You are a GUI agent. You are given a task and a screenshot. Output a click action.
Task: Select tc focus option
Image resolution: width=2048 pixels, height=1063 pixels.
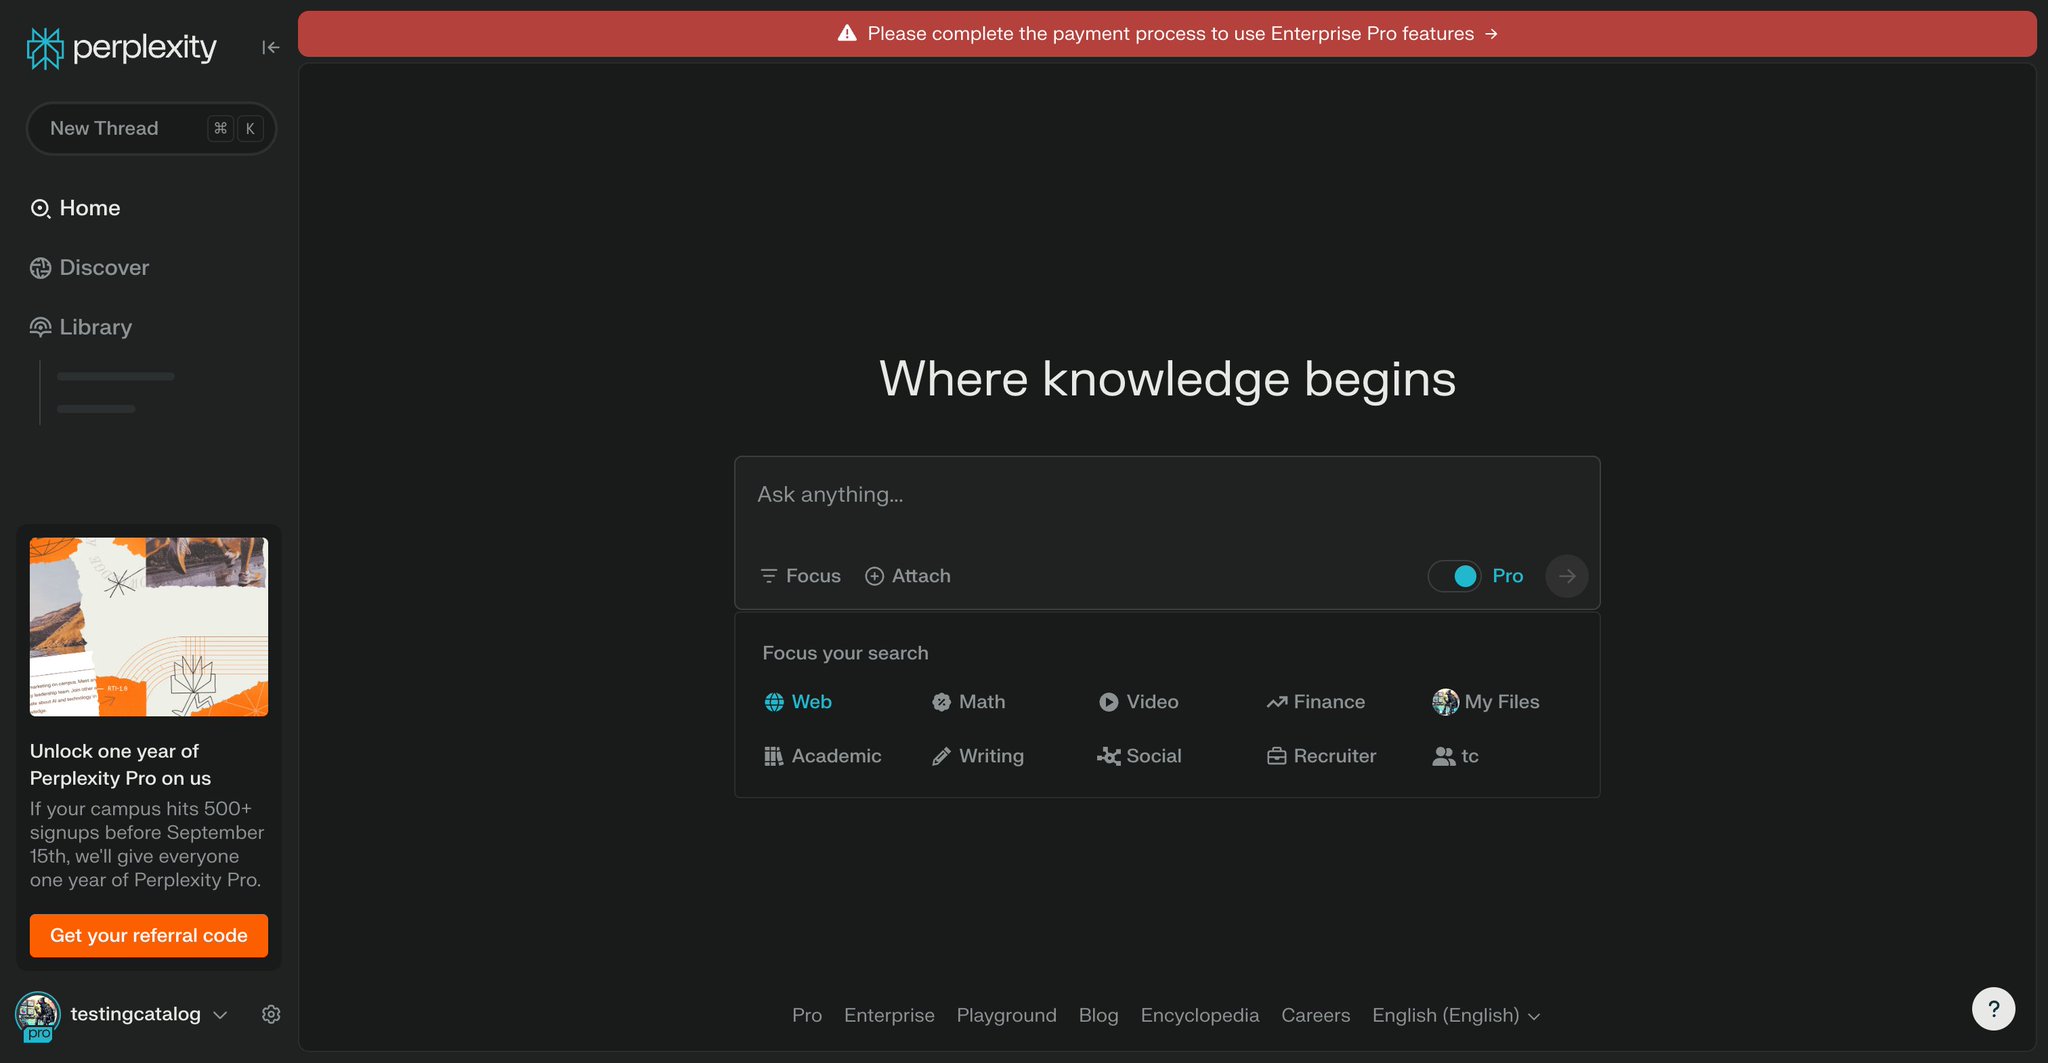click(1455, 756)
